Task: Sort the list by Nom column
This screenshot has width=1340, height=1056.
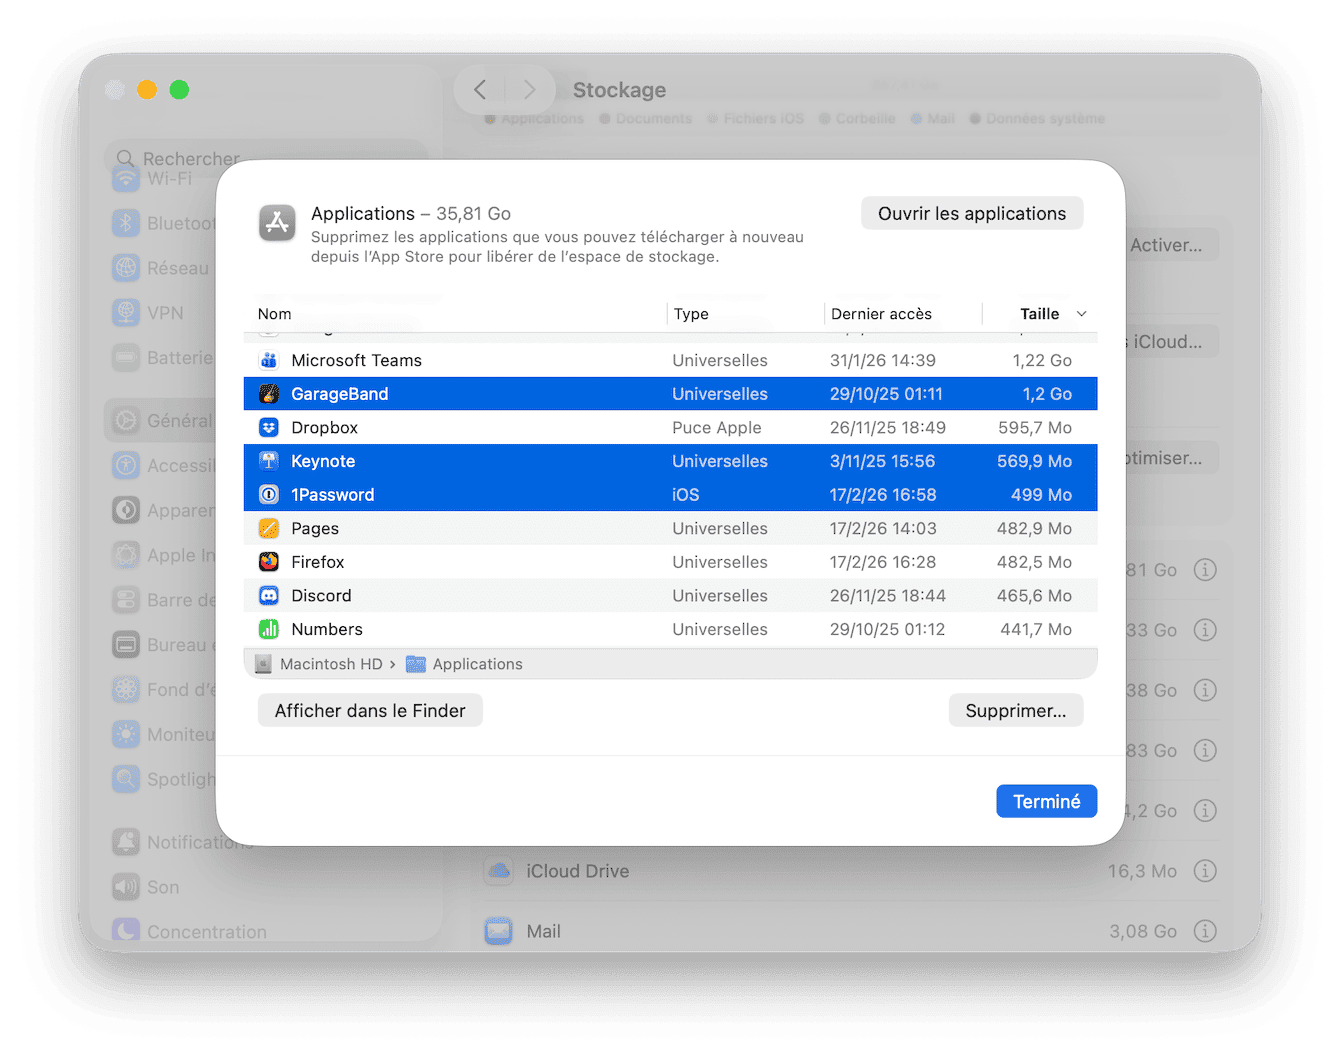Action: (x=275, y=314)
